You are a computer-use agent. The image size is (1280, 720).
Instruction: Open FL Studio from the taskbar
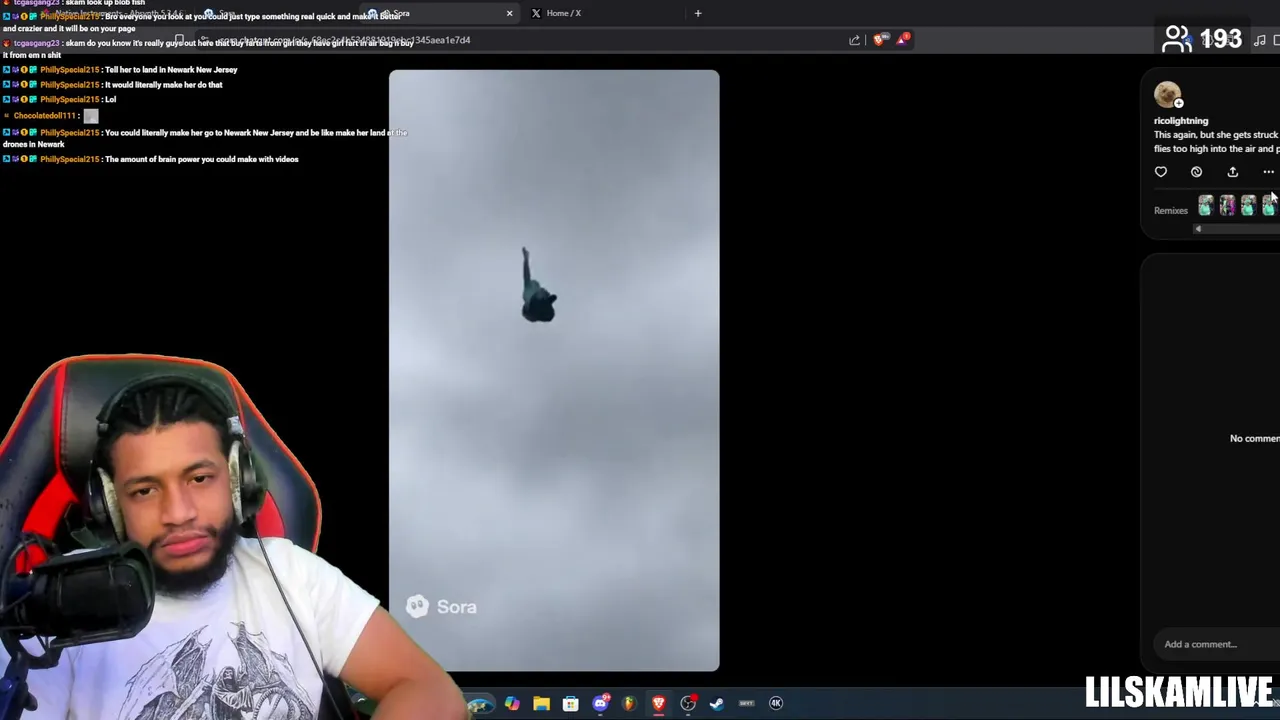pos(629,703)
